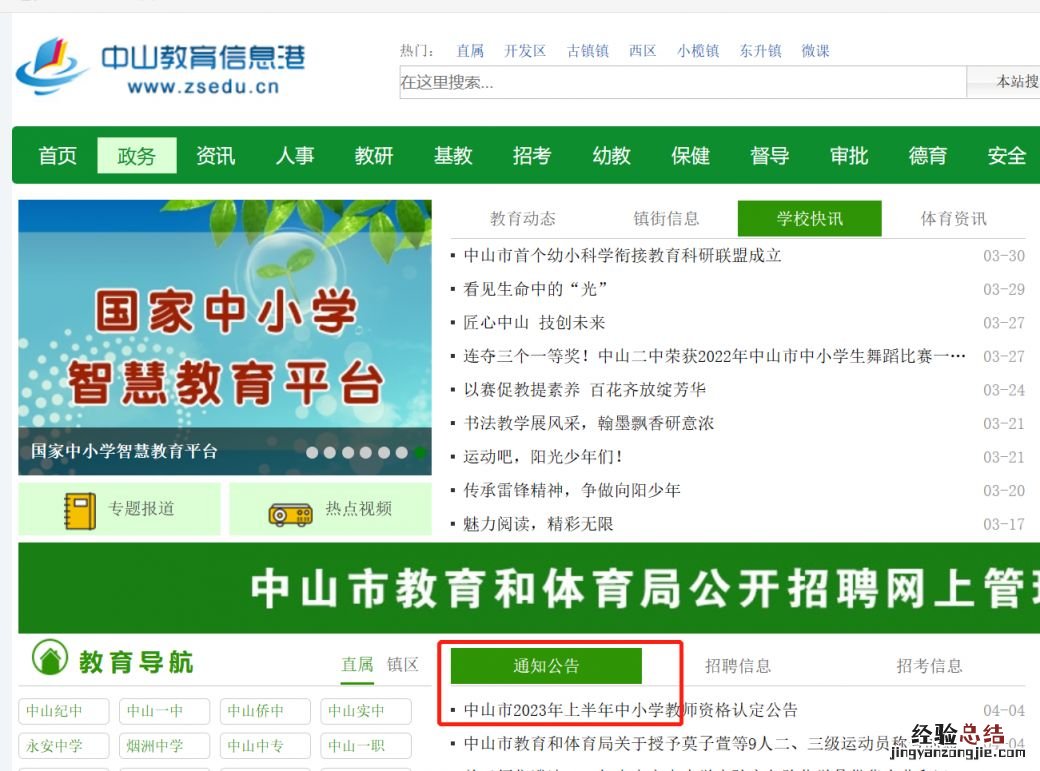Click school button 中山实中
This screenshot has width=1040, height=771.
[365, 711]
